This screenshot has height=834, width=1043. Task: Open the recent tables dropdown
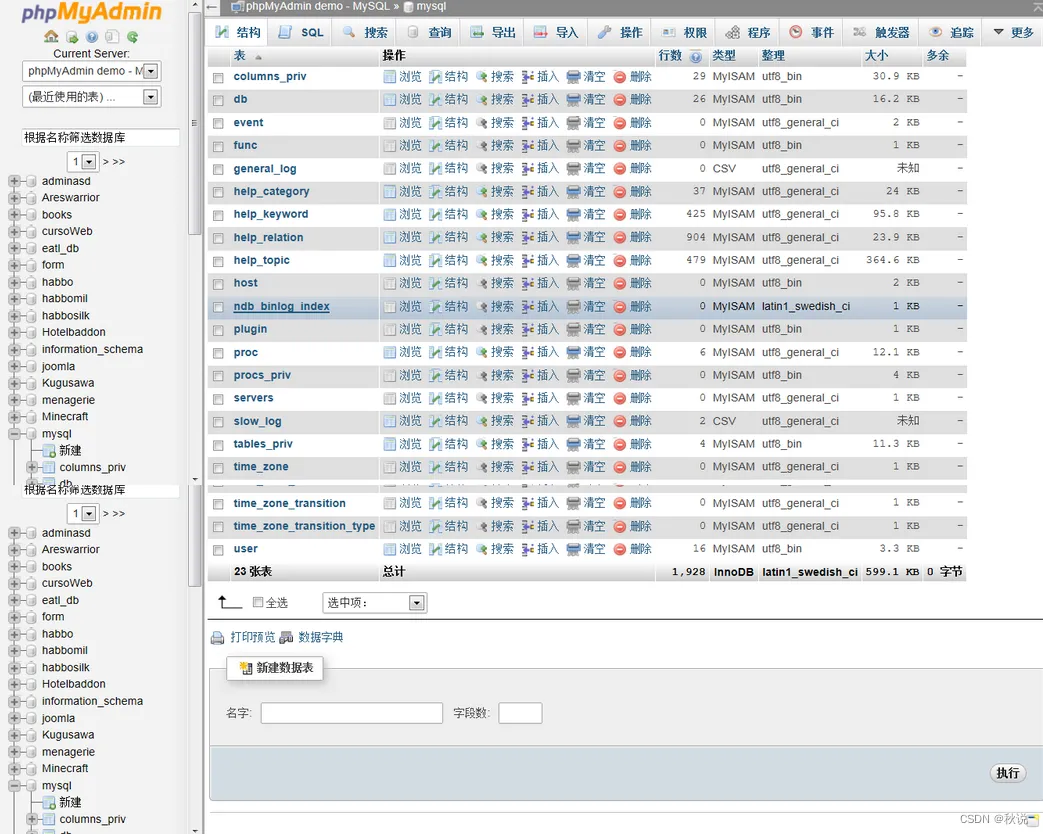92,97
